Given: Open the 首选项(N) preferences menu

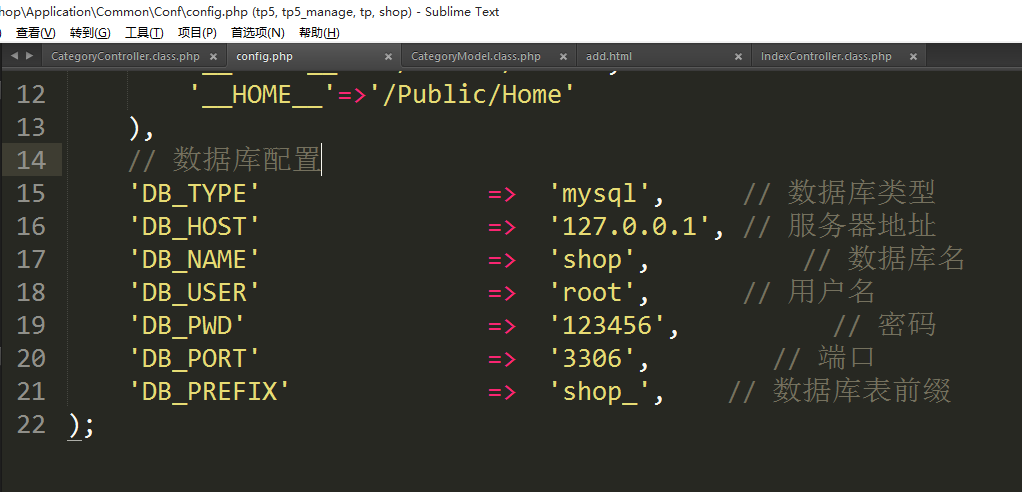Looking at the screenshot, I should 257,33.
